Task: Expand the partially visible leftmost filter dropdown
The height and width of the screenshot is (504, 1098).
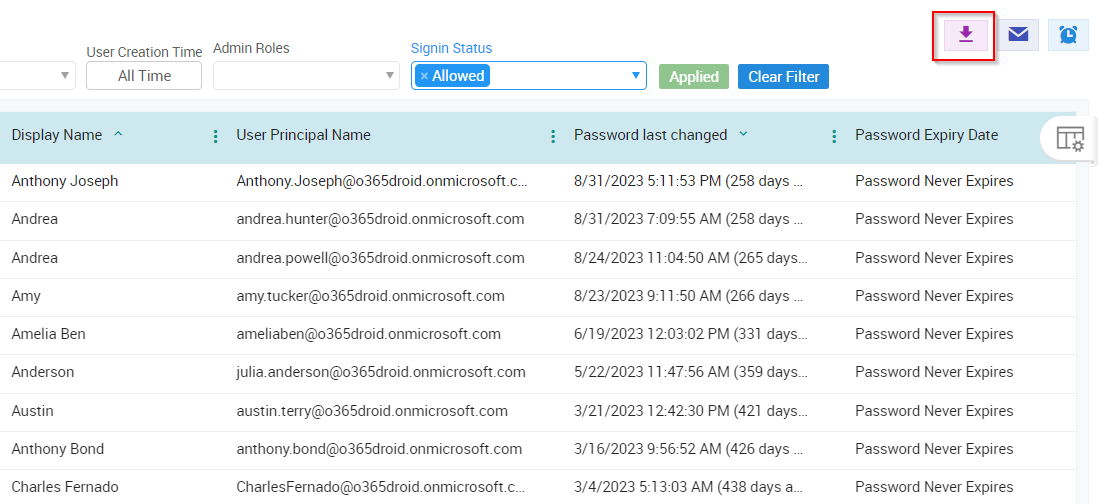Action: [65, 76]
